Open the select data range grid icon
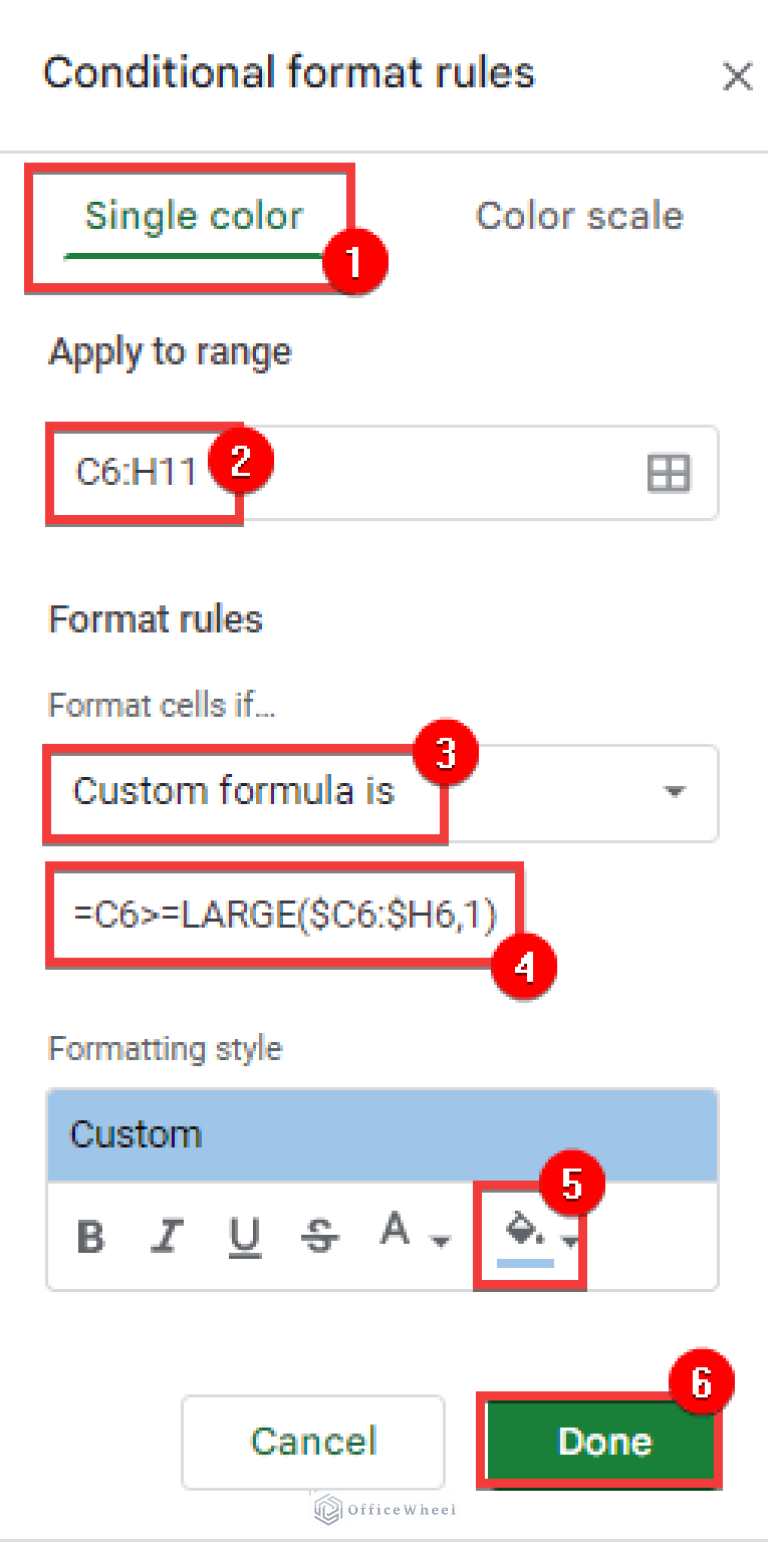This screenshot has width=768, height=1548. (669, 473)
